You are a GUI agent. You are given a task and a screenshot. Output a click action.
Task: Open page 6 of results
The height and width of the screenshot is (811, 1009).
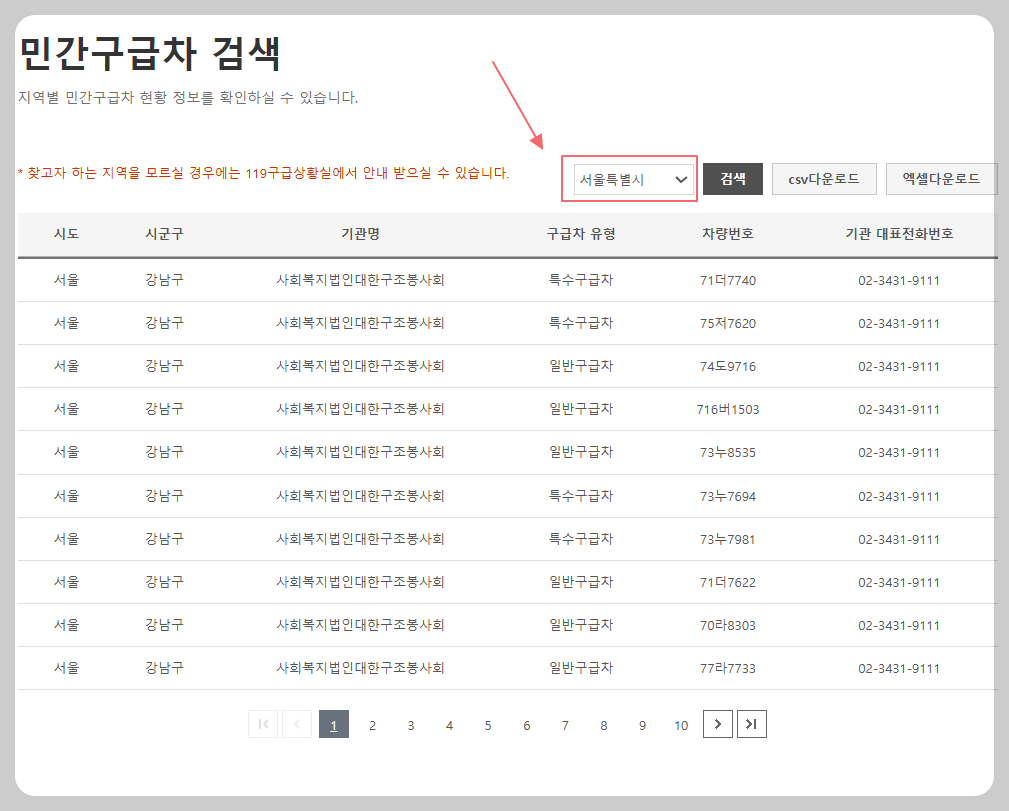pos(526,725)
